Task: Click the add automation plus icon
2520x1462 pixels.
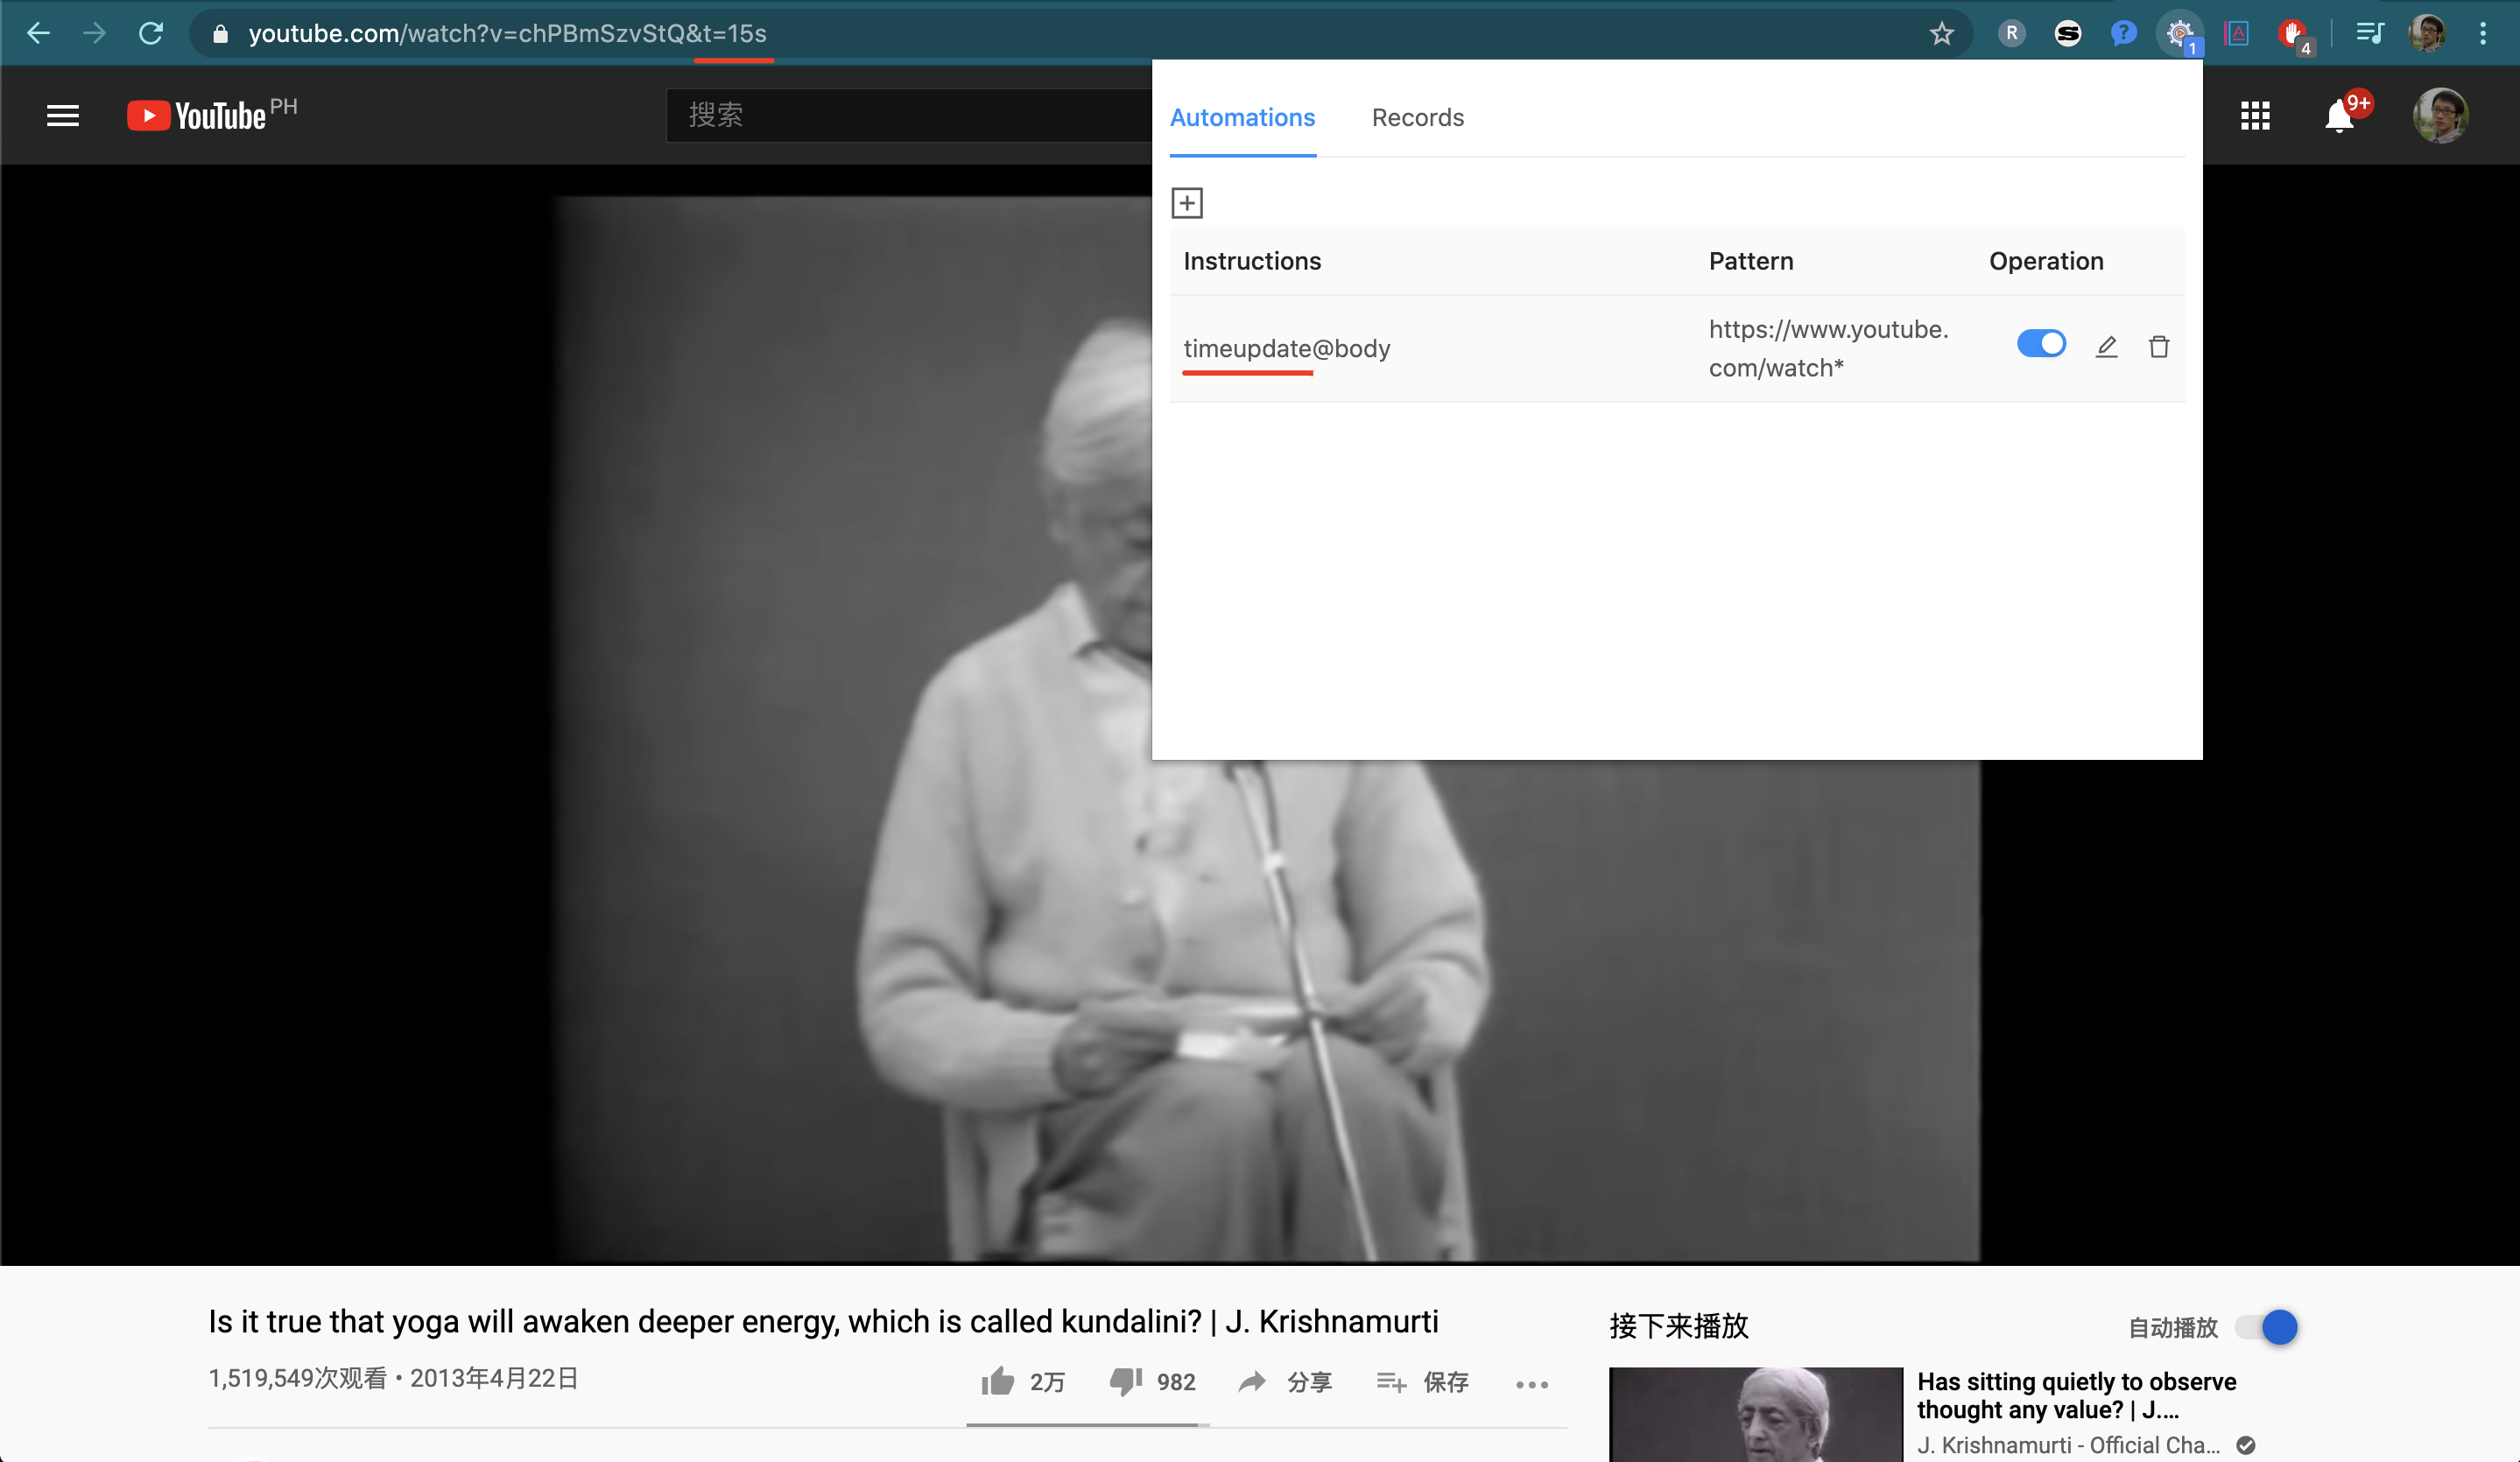Action: point(1186,203)
